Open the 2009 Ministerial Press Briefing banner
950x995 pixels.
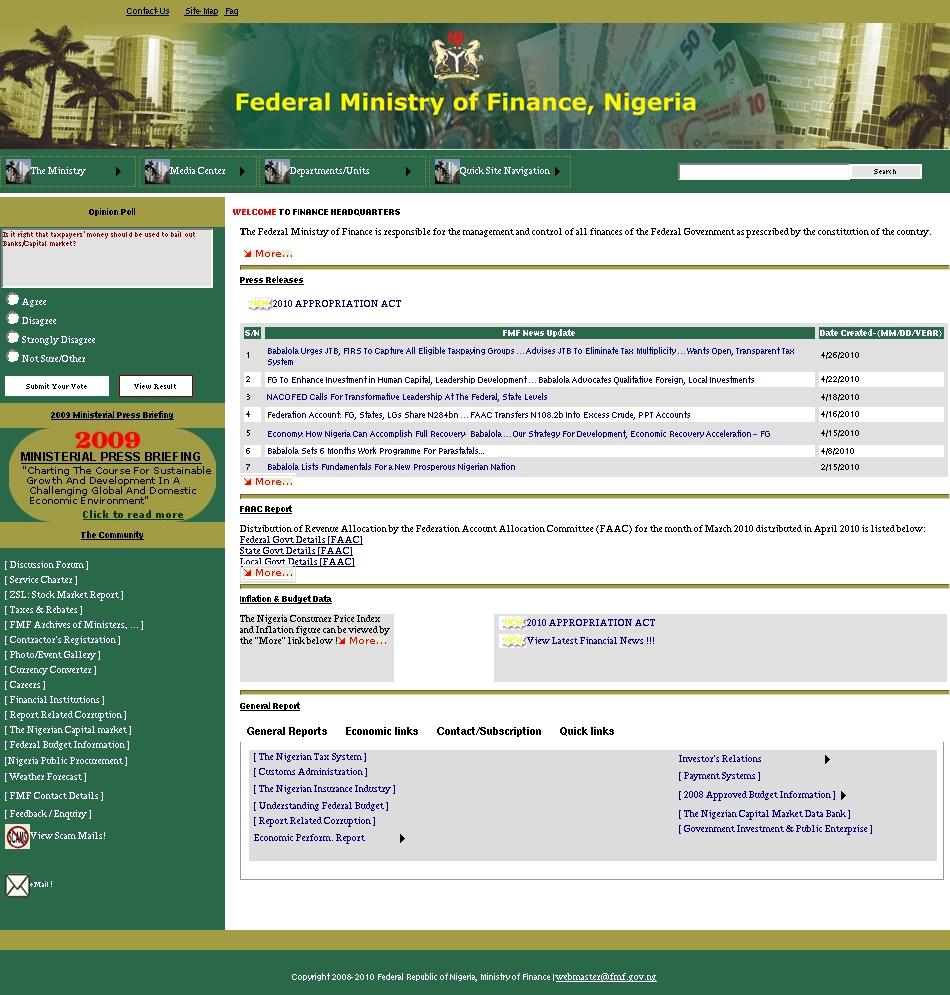point(112,475)
